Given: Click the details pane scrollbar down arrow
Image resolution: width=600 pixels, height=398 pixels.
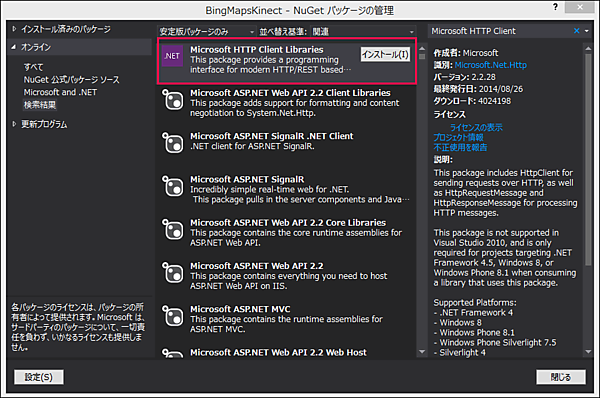Looking at the screenshot, I should tap(588, 352).
